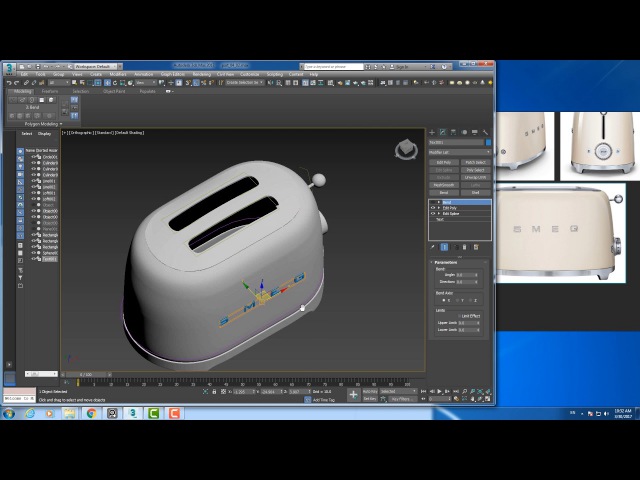640x480 pixels.
Task: Select the X Bend Axis radio button
Action: (444, 300)
